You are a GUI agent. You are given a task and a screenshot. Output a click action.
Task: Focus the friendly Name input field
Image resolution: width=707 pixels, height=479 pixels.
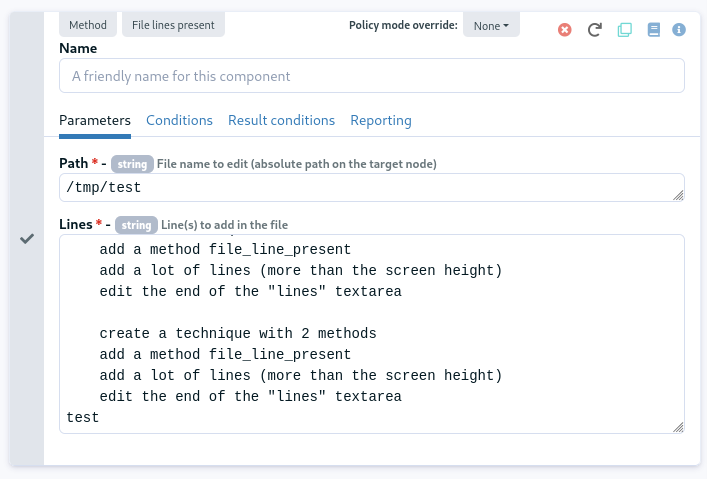coord(372,76)
